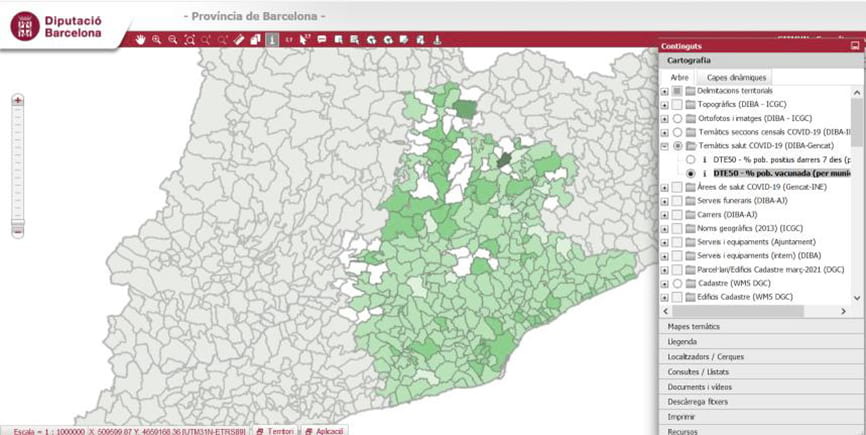The width and height of the screenshot is (866, 435).
Task: Select the pan hand tool
Action: tap(141, 40)
